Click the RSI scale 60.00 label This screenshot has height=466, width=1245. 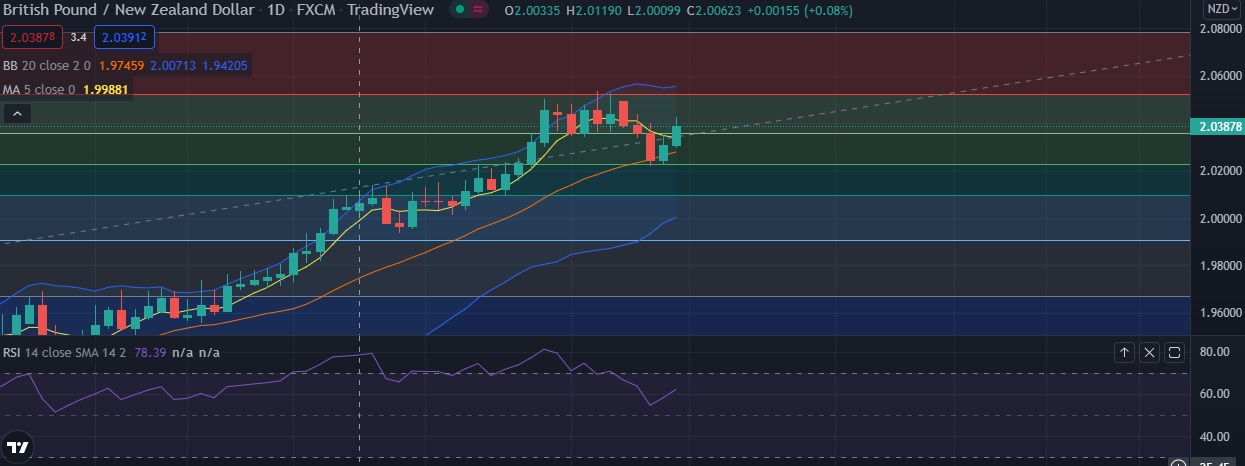click(x=1214, y=394)
